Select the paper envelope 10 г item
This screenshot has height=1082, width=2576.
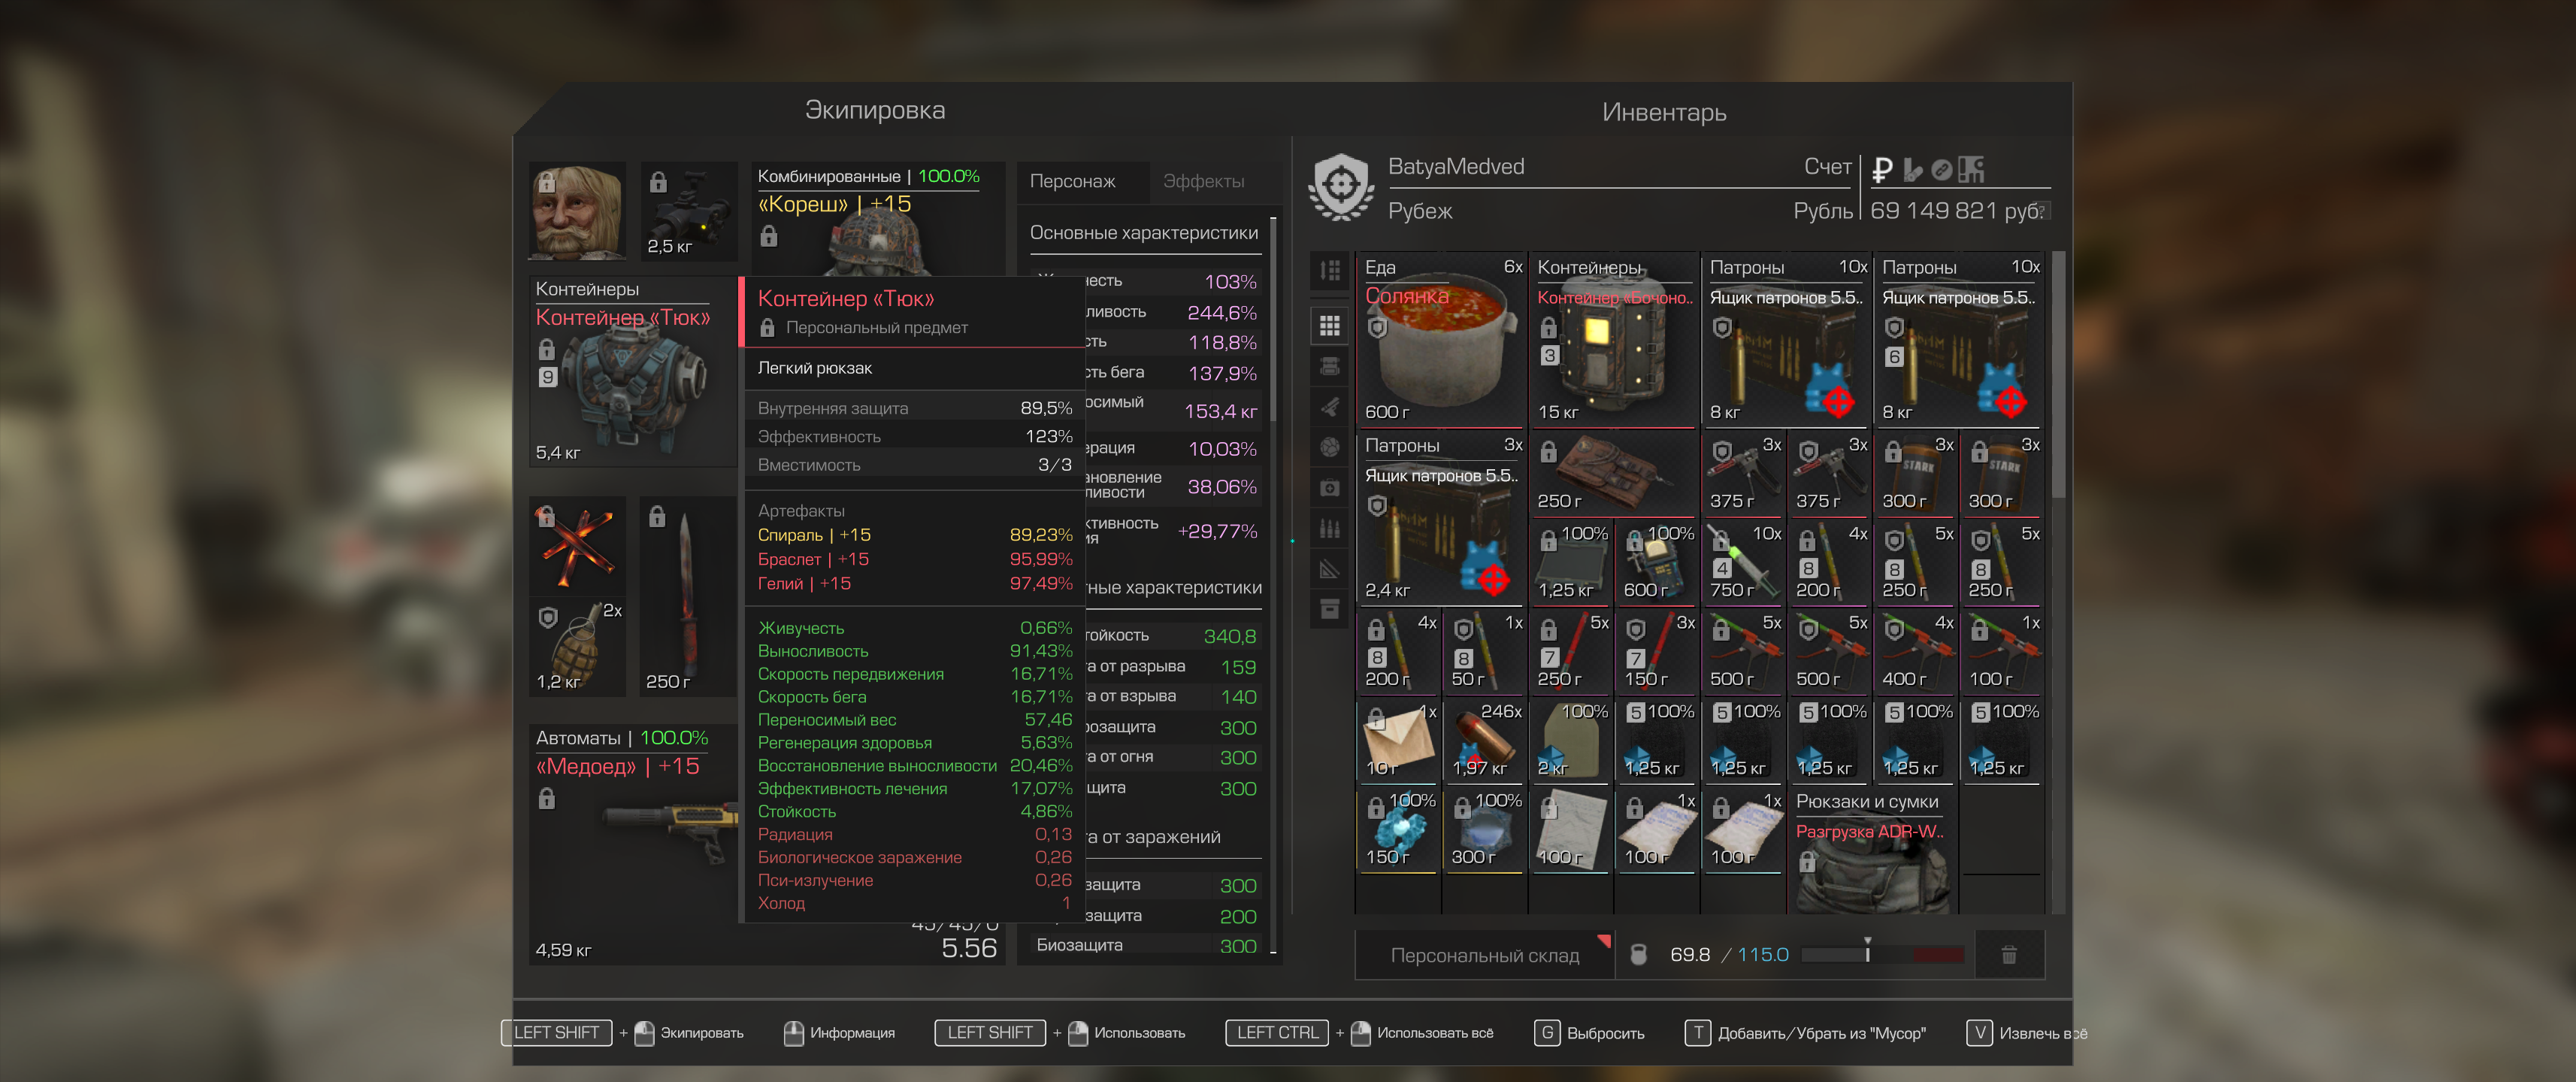click(x=1398, y=740)
